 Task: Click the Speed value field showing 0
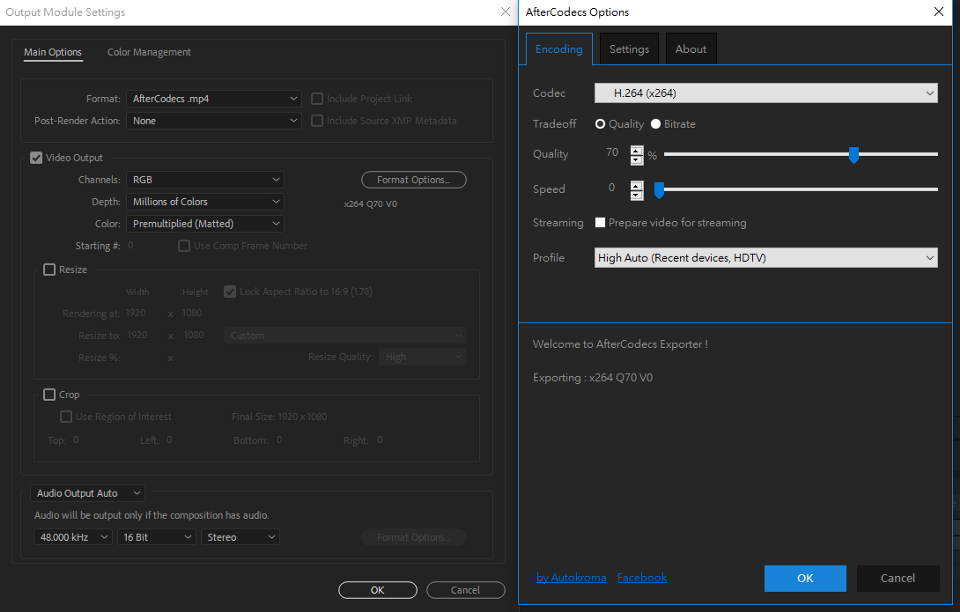[612, 188]
